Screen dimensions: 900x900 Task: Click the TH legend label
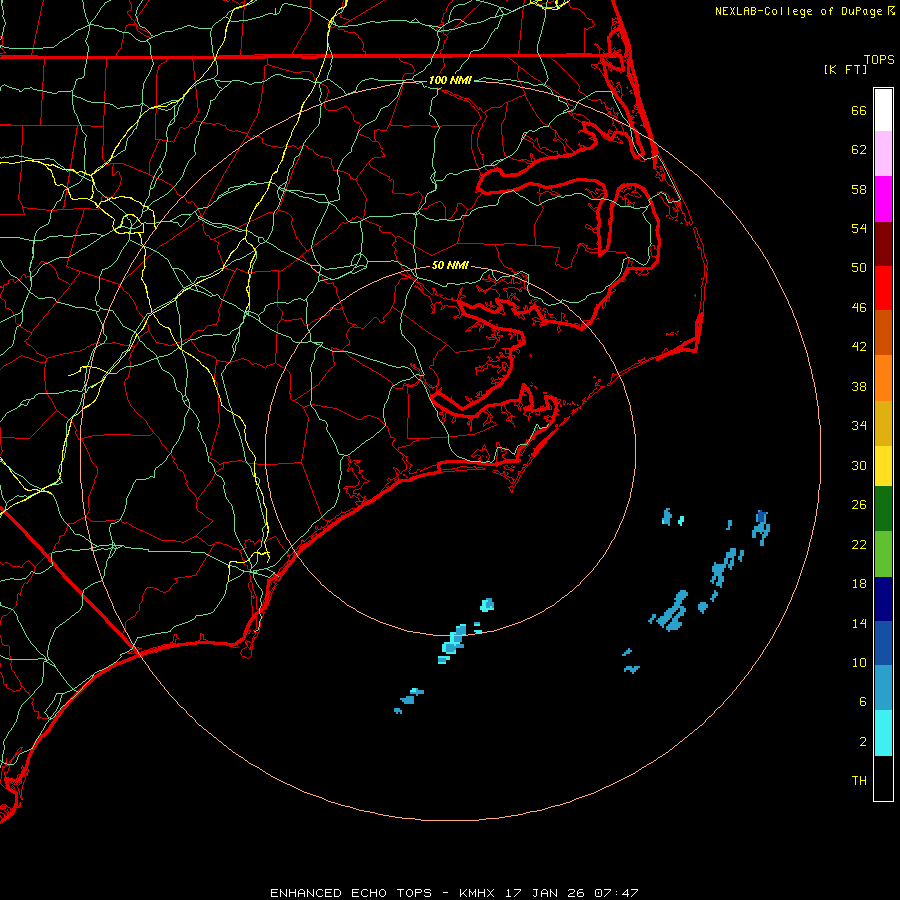pyautogui.click(x=859, y=781)
